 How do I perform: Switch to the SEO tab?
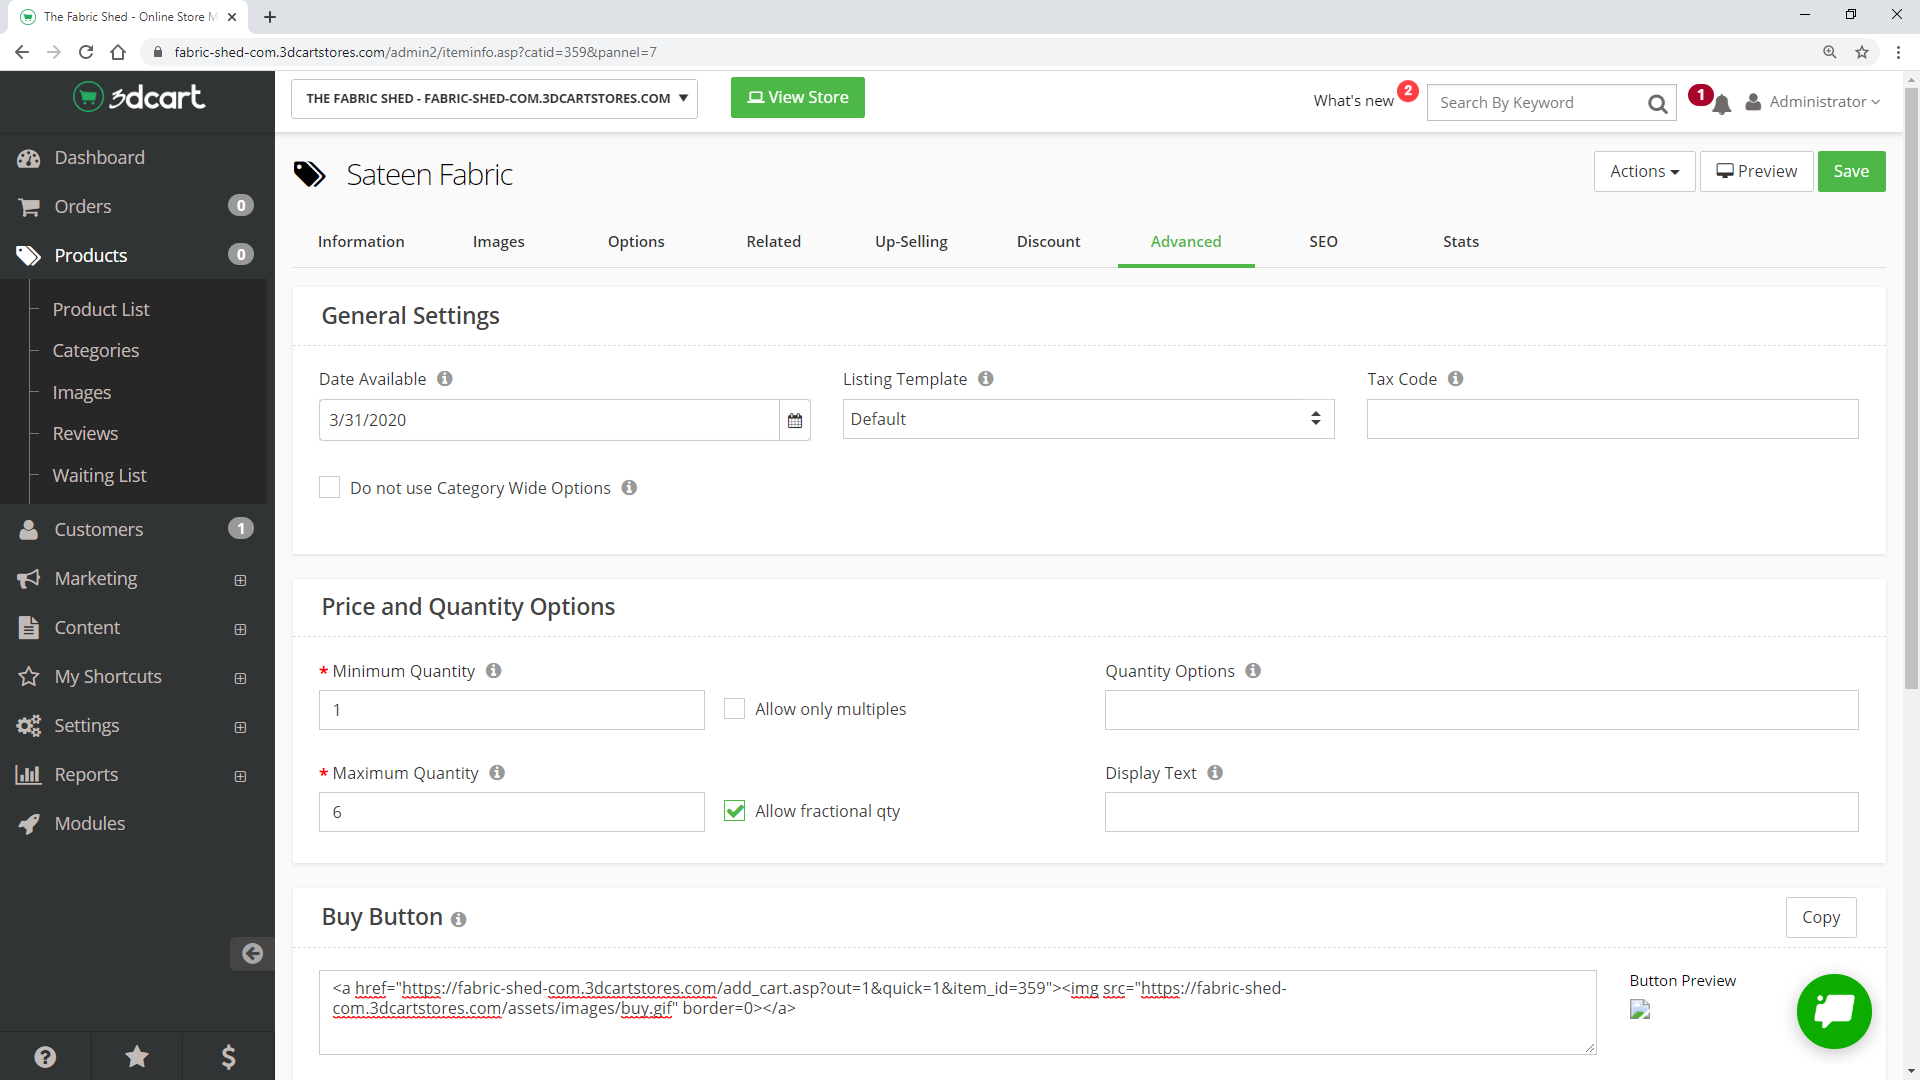pyautogui.click(x=1322, y=241)
